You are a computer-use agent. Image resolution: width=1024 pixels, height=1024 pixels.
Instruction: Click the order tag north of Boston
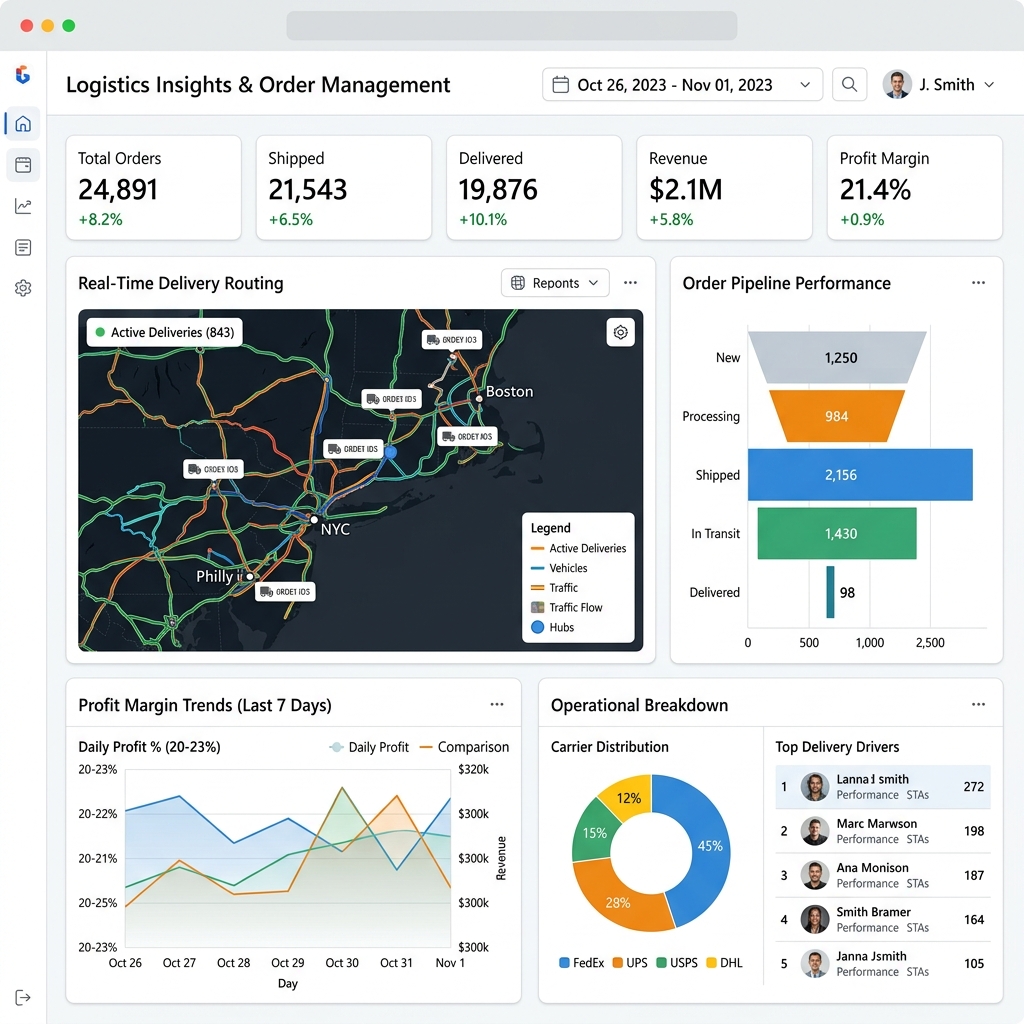click(451, 340)
